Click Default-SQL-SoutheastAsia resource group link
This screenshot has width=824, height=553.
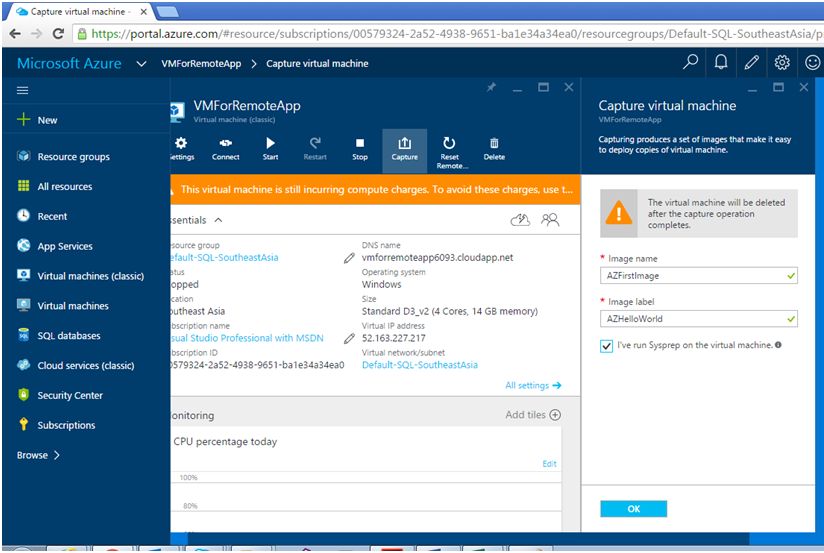224,258
